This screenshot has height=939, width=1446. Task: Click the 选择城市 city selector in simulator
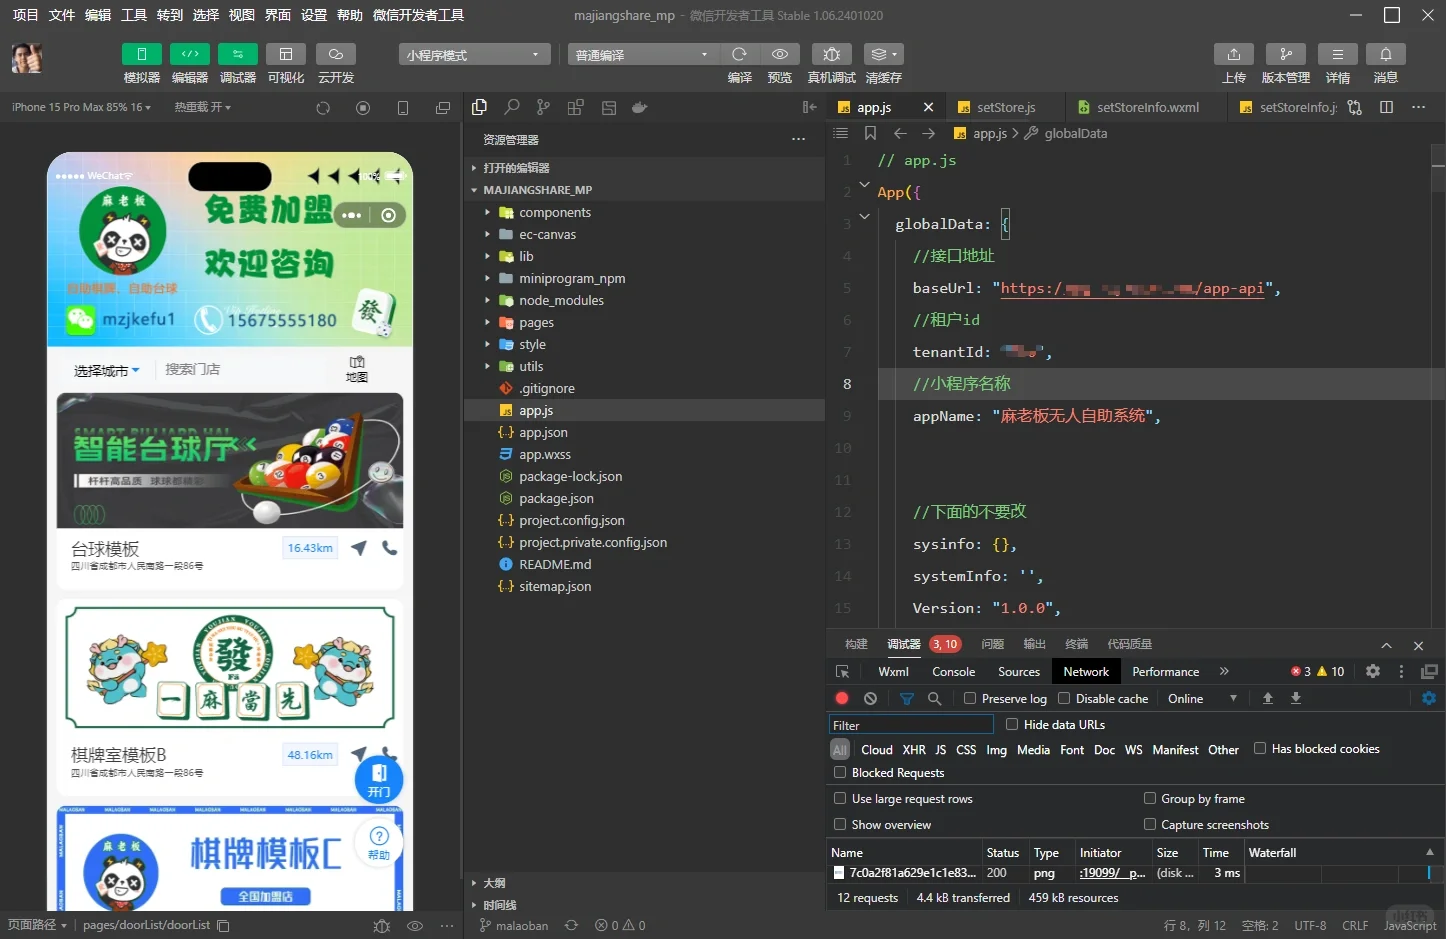[x=106, y=371]
